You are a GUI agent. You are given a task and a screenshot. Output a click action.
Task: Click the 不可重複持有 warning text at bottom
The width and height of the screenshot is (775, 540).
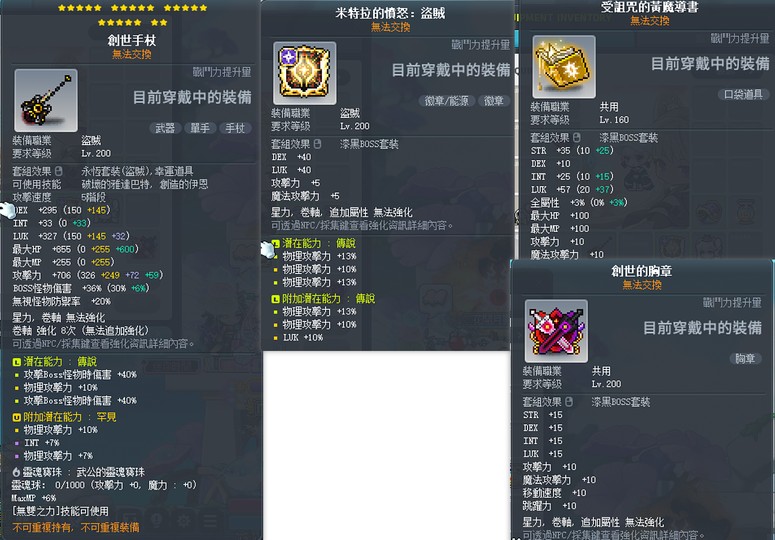pos(42,528)
